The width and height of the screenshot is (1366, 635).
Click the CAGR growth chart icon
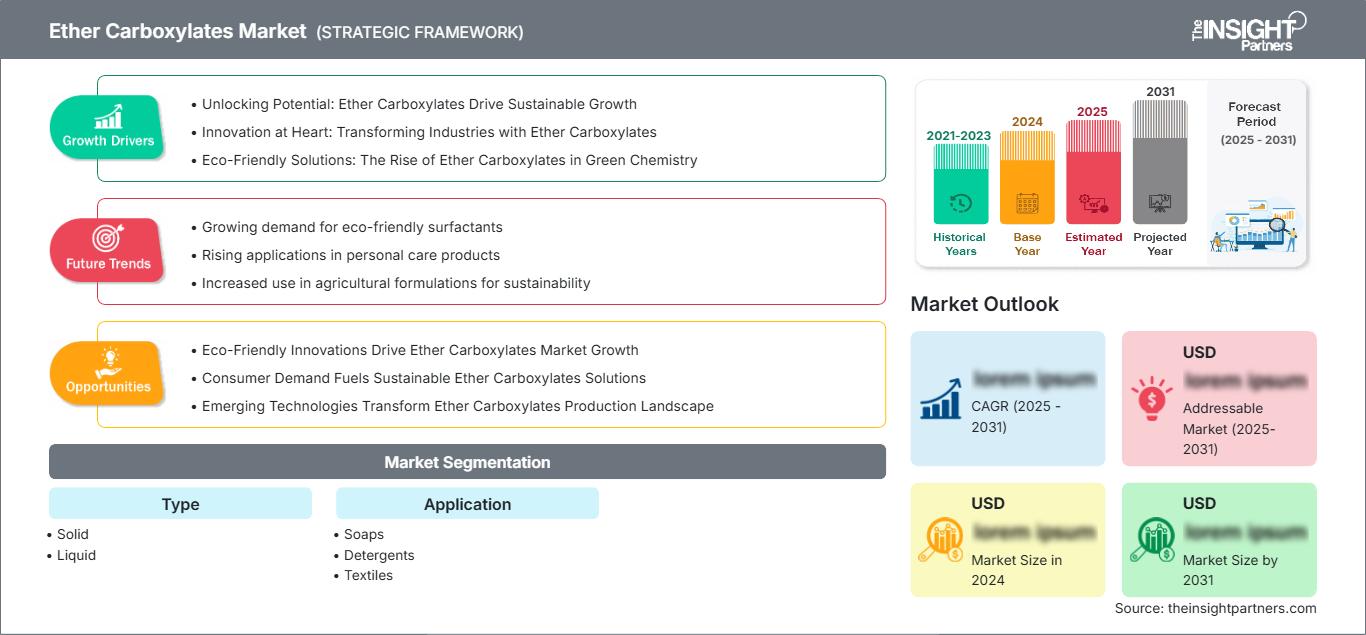pyautogui.click(x=941, y=398)
